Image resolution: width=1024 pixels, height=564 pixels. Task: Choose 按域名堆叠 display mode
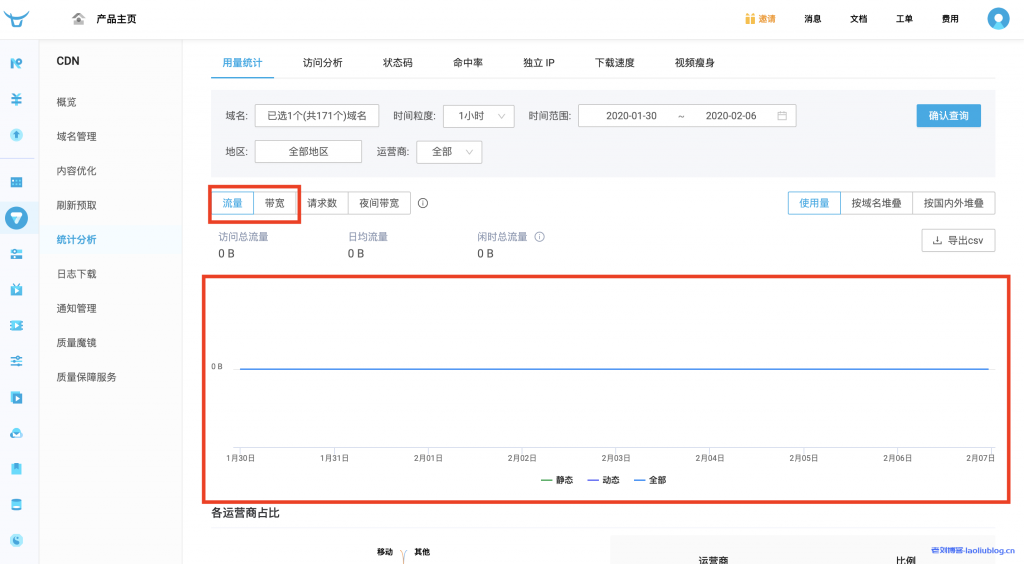pyautogui.click(x=876, y=203)
